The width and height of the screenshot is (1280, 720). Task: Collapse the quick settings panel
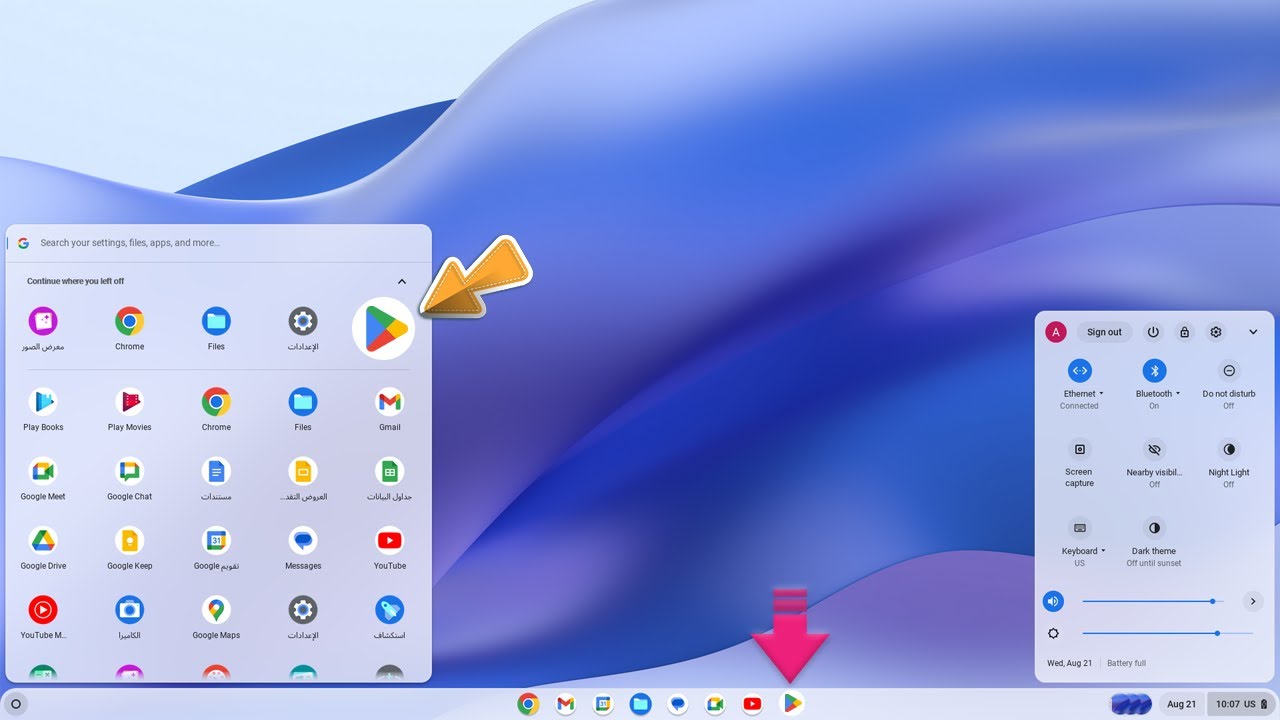[1253, 332]
